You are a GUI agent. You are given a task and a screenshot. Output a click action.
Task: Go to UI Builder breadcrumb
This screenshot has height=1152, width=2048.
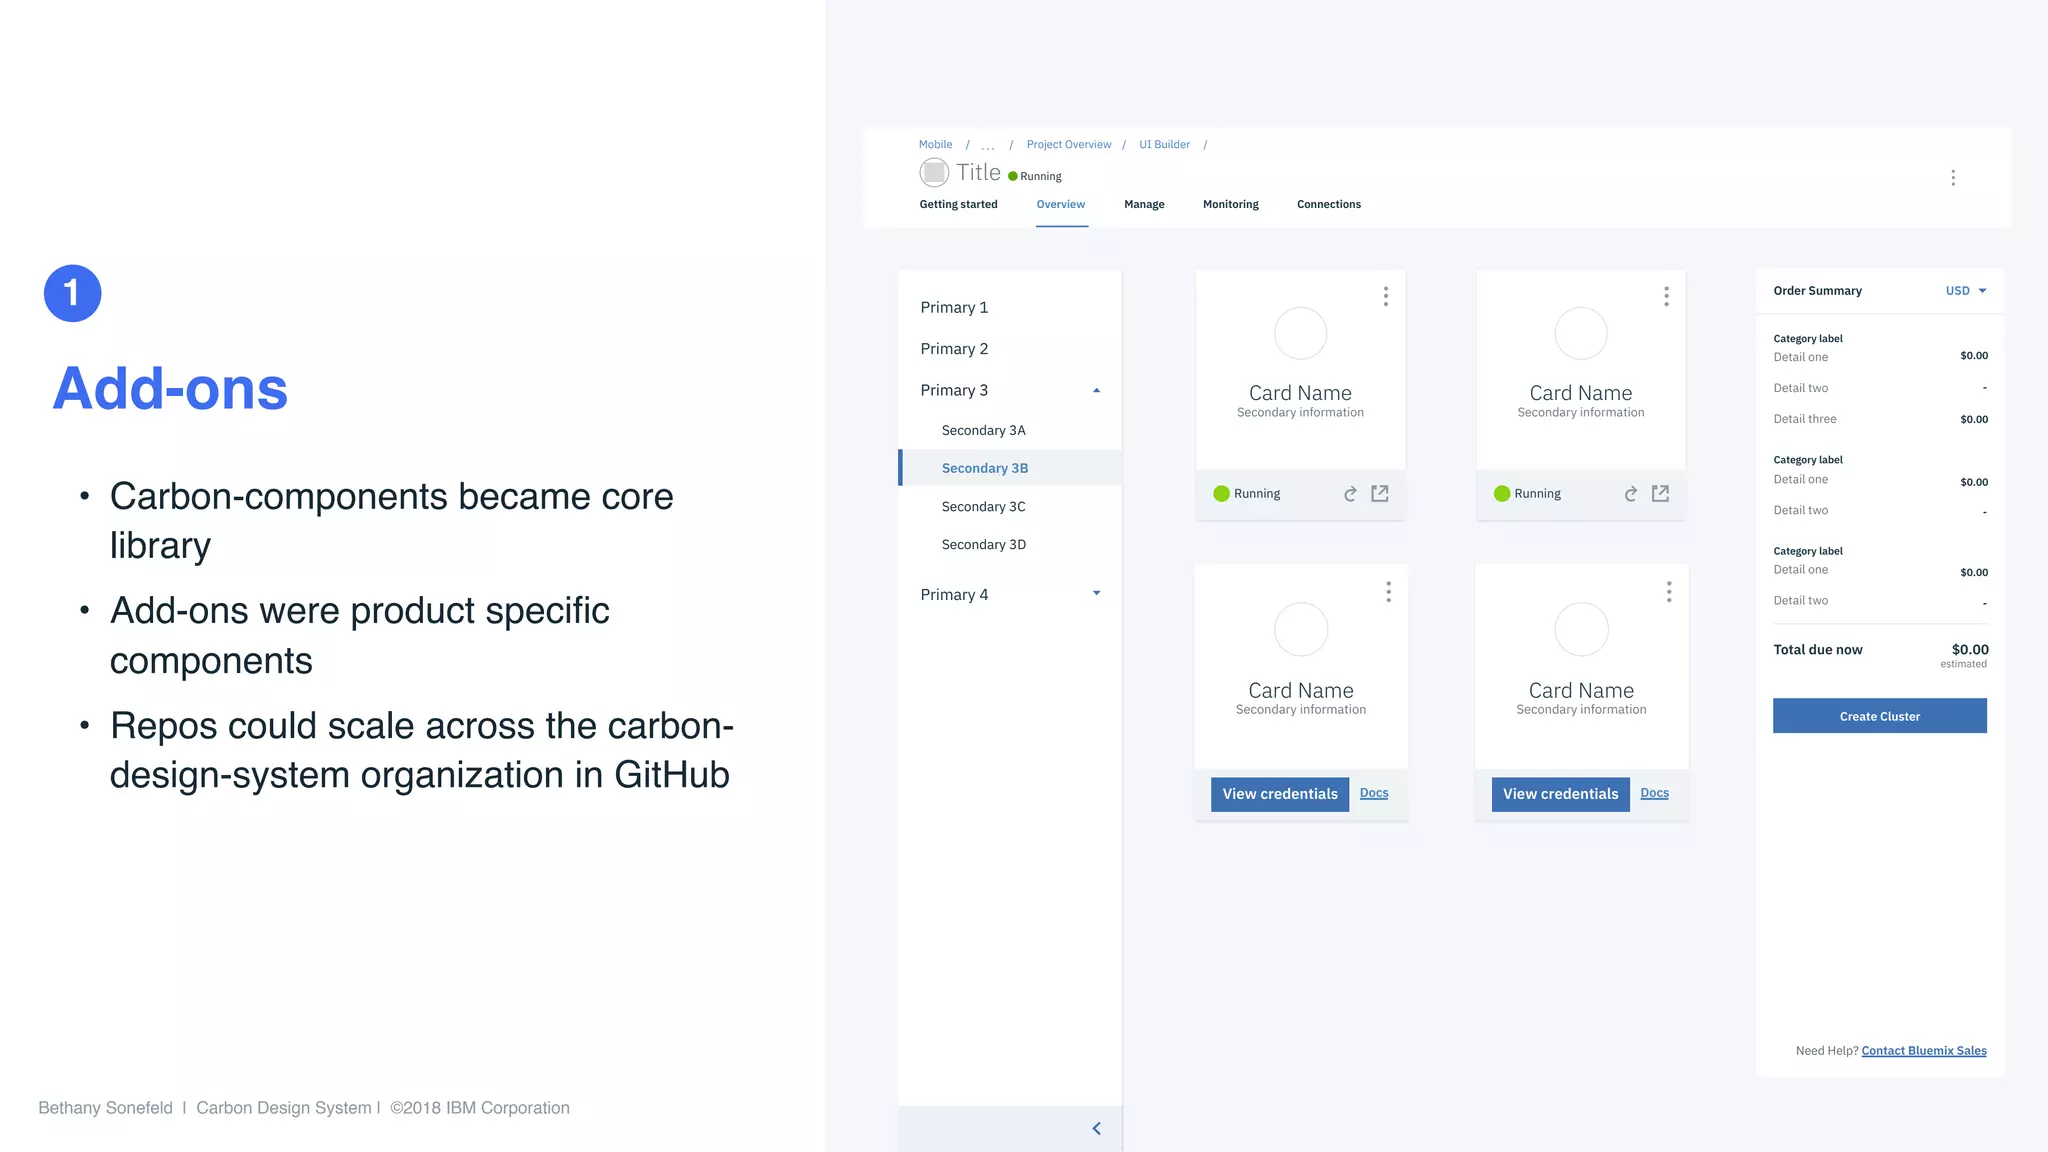click(x=1164, y=145)
